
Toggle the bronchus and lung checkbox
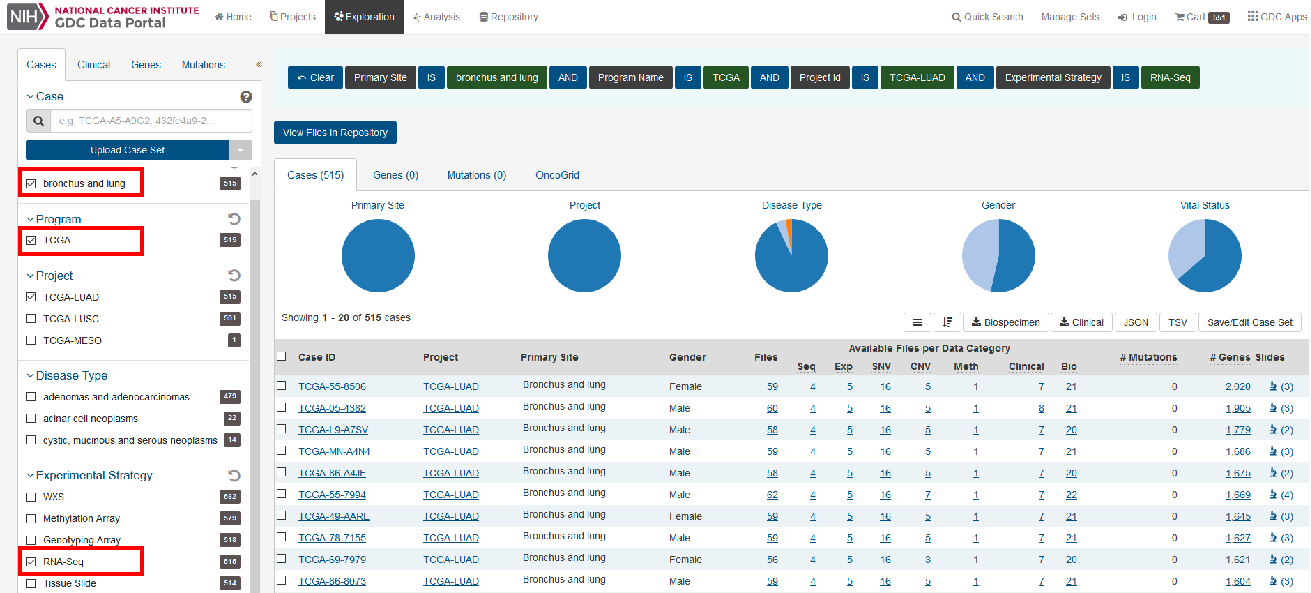pyautogui.click(x=31, y=184)
